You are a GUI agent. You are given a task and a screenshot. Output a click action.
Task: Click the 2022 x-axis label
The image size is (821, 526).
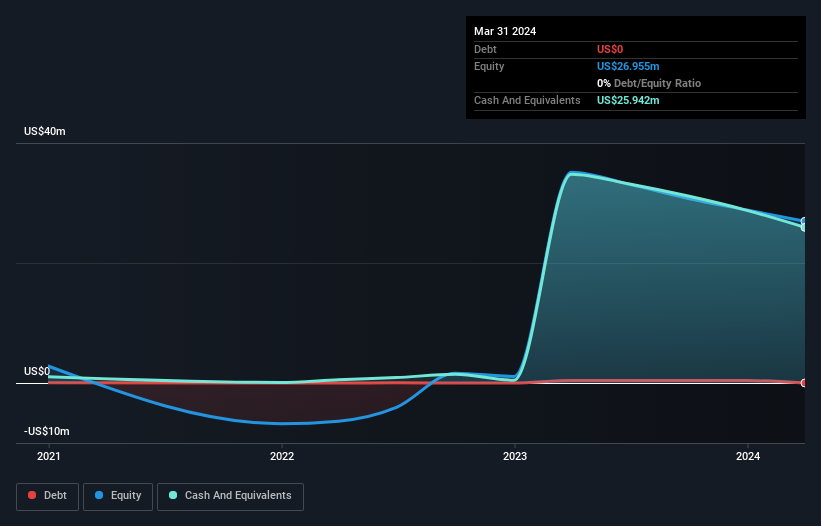[x=282, y=456]
